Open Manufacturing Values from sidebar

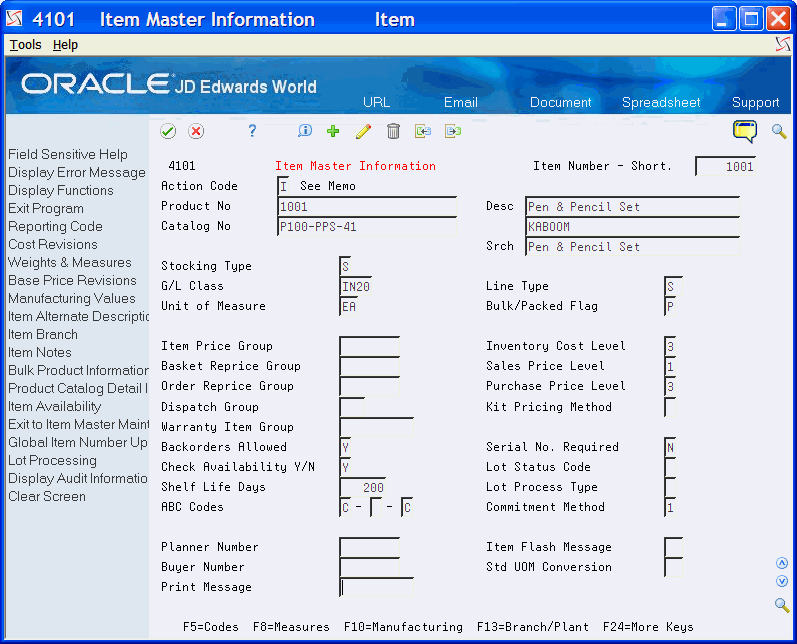point(72,298)
